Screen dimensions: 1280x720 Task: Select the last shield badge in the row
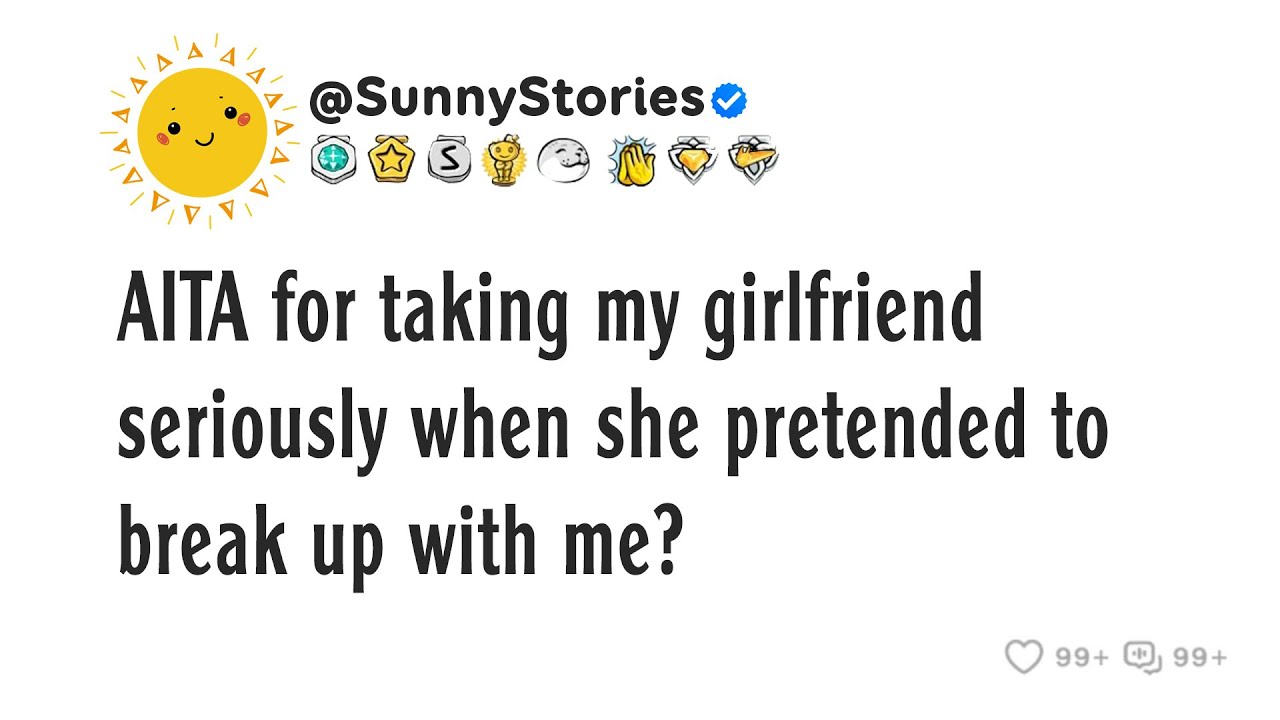(752, 160)
